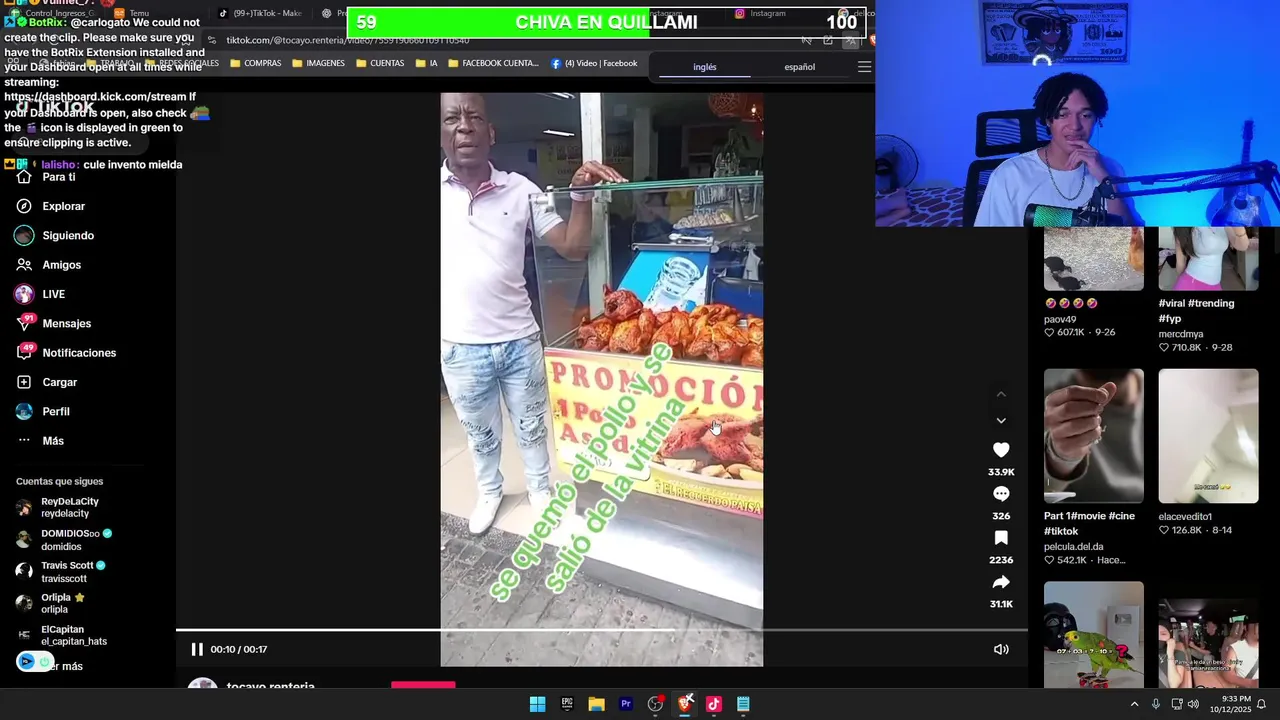Expand the Más options in sidebar
The width and height of the screenshot is (1280, 720).
[x=40, y=441]
